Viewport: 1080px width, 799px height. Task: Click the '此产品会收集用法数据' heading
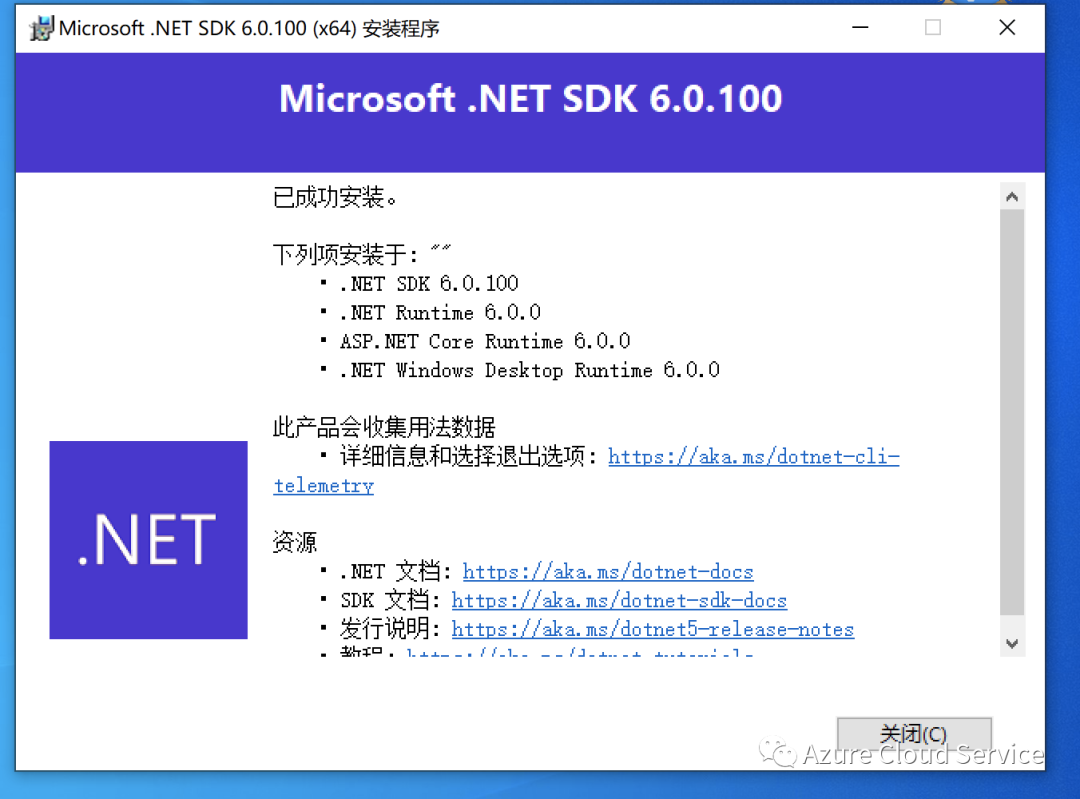tap(384, 427)
